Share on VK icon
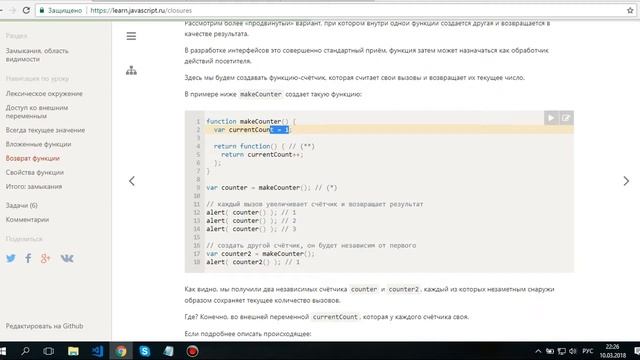This screenshot has width=640, height=360. click(67, 258)
